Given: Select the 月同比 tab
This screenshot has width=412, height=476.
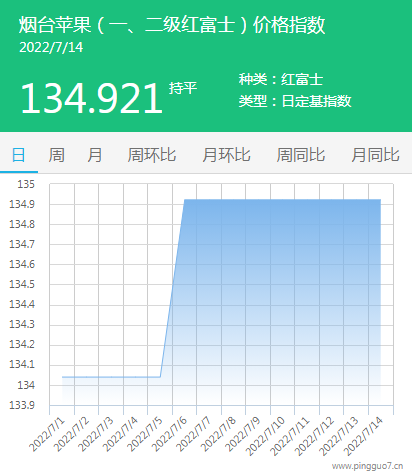Looking at the screenshot, I should coord(375,155).
